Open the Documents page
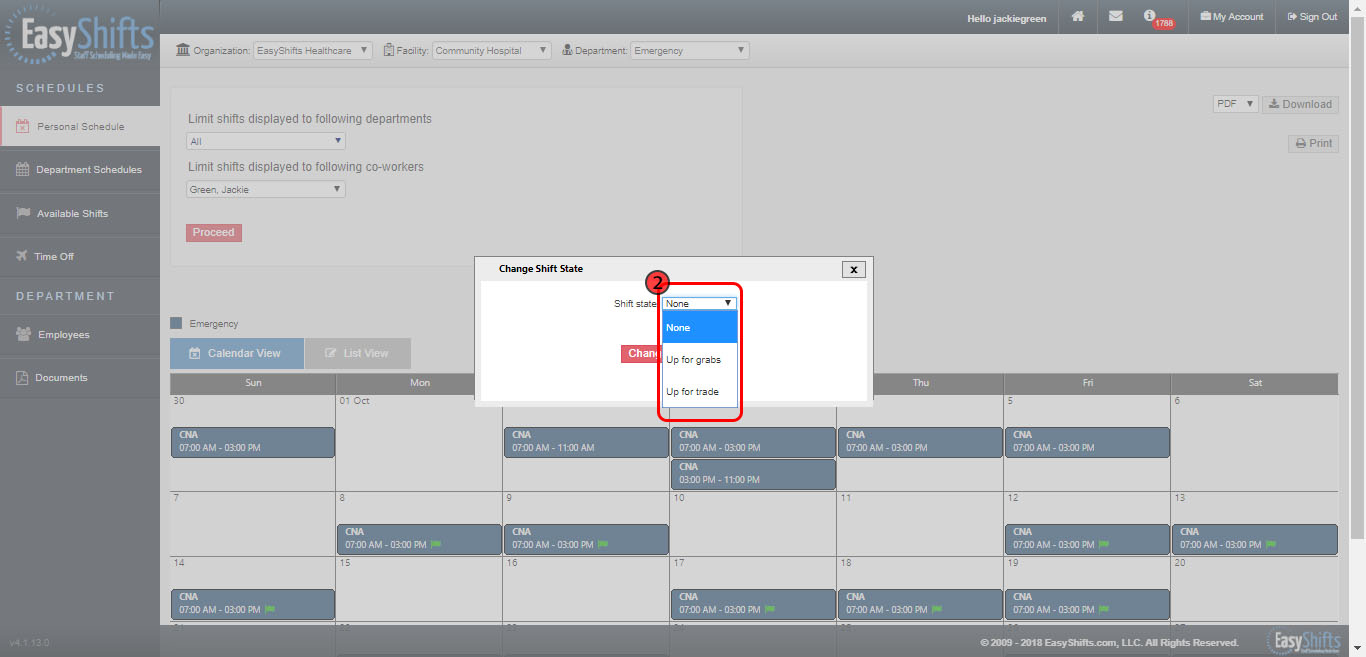This screenshot has width=1366, height=657. pos(80,378)
